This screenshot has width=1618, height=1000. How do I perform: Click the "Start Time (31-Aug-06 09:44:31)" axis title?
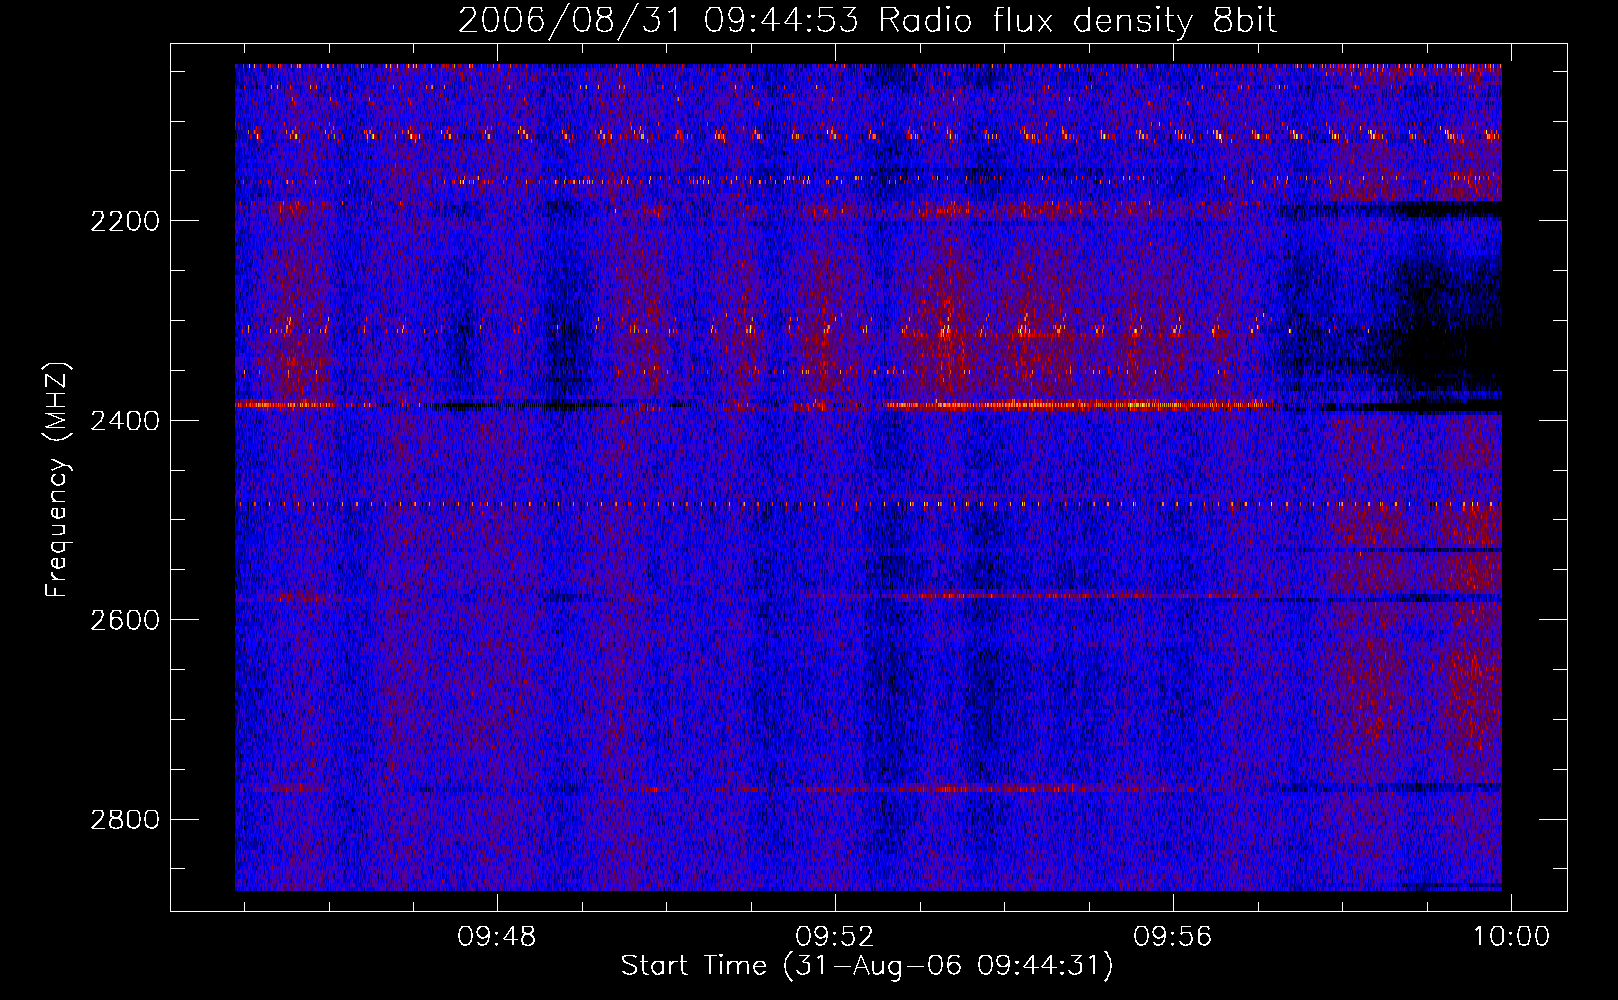867,966
